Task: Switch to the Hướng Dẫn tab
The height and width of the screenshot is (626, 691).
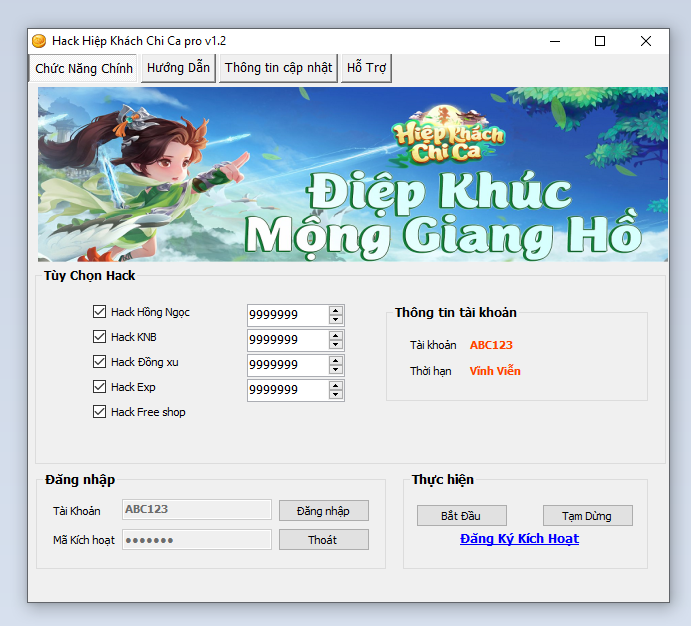Action: (178, 68)
